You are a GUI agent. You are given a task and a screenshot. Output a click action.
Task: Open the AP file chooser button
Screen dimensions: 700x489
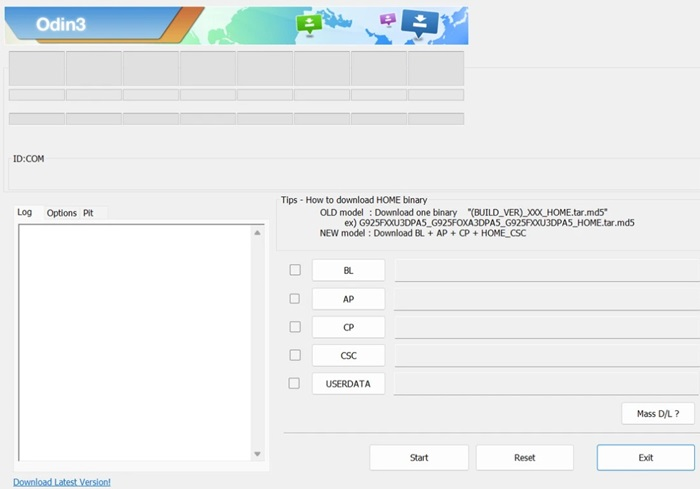348,298
